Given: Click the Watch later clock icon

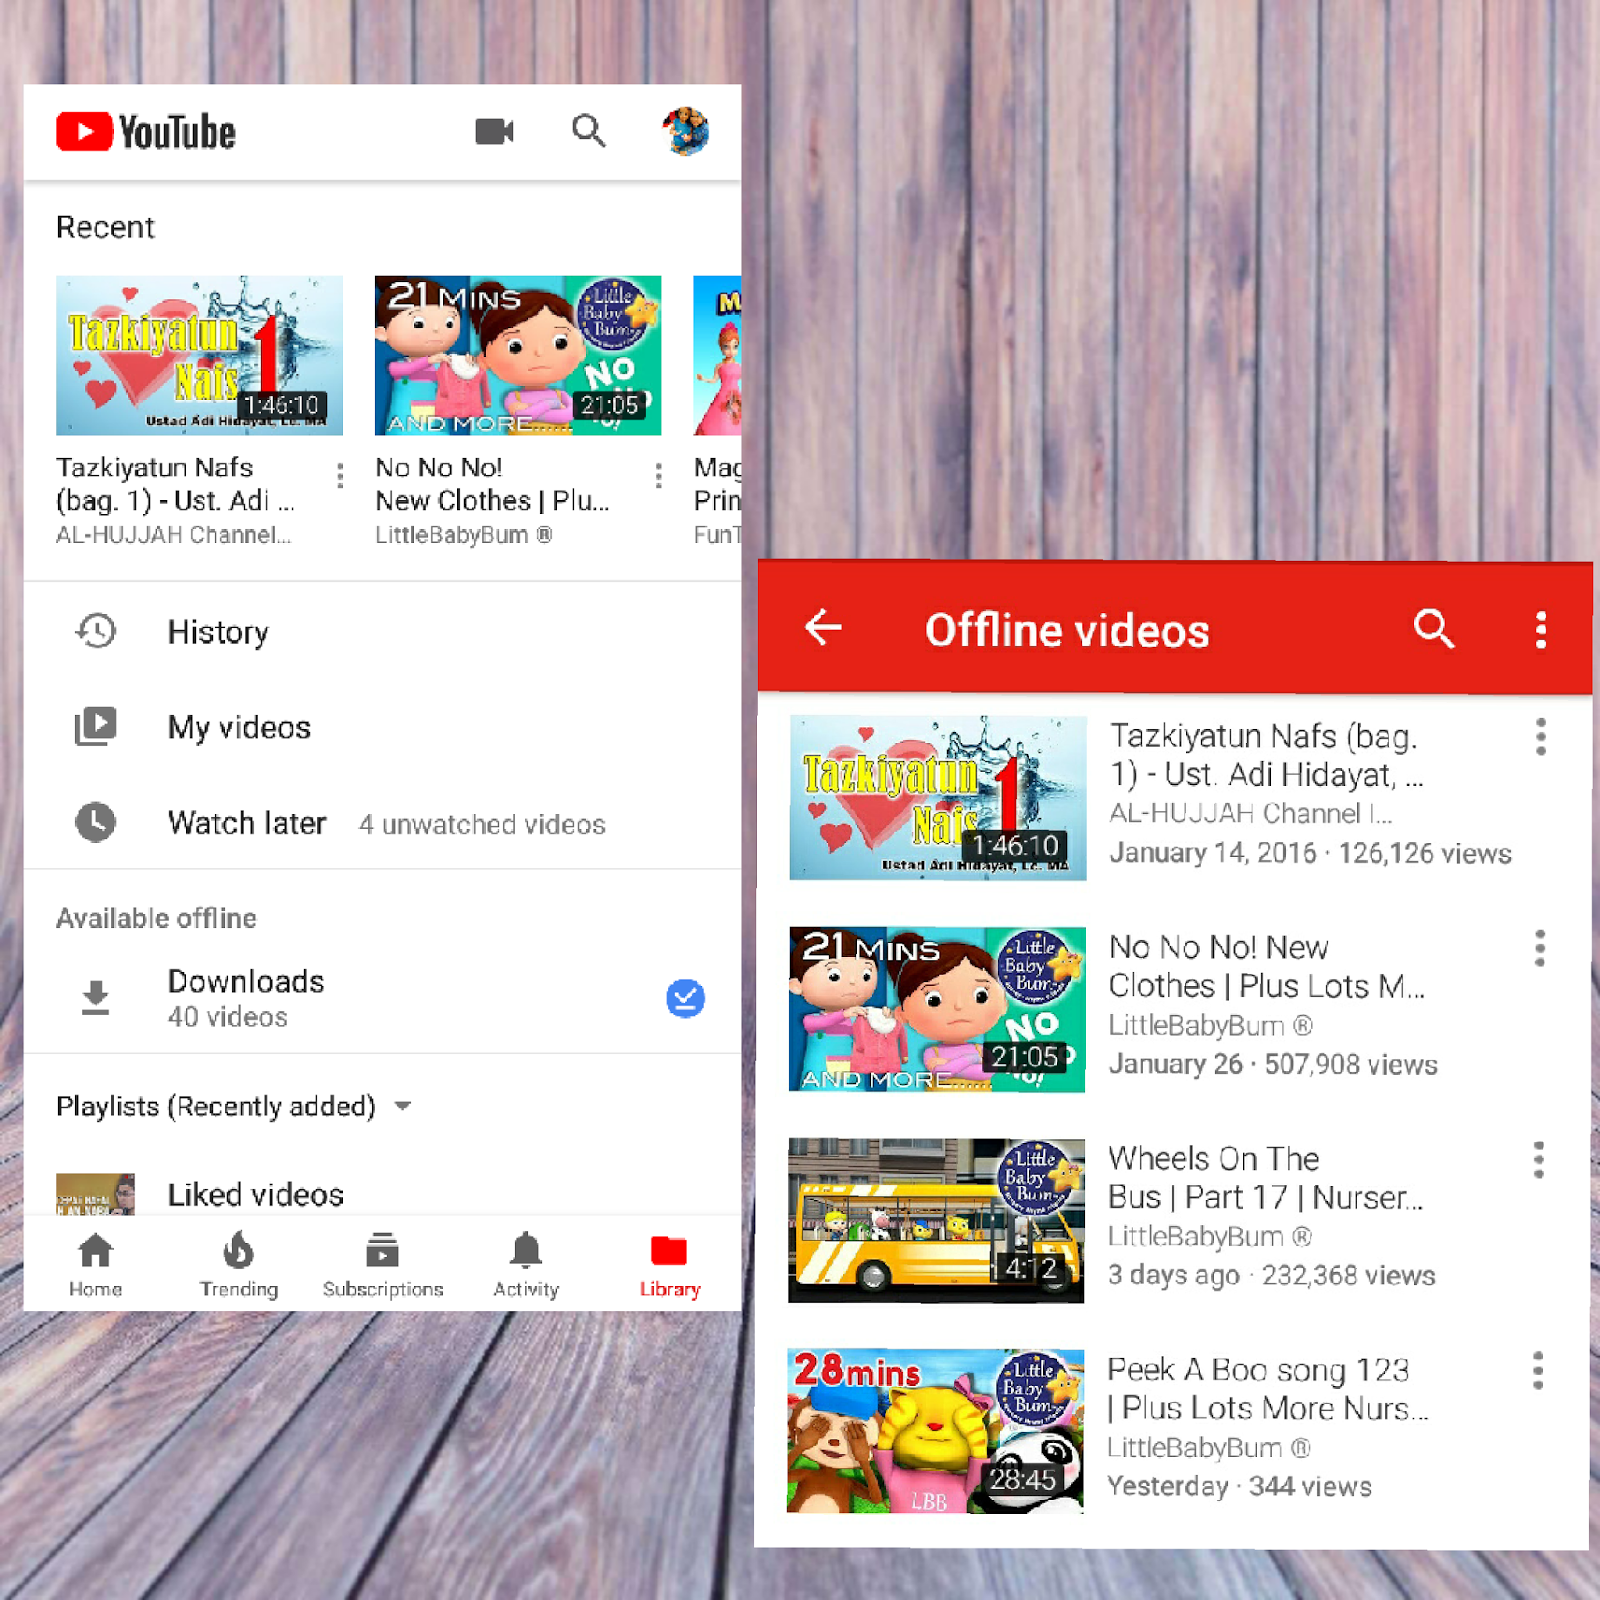Looking at the screenshot, I should [96, 822].
